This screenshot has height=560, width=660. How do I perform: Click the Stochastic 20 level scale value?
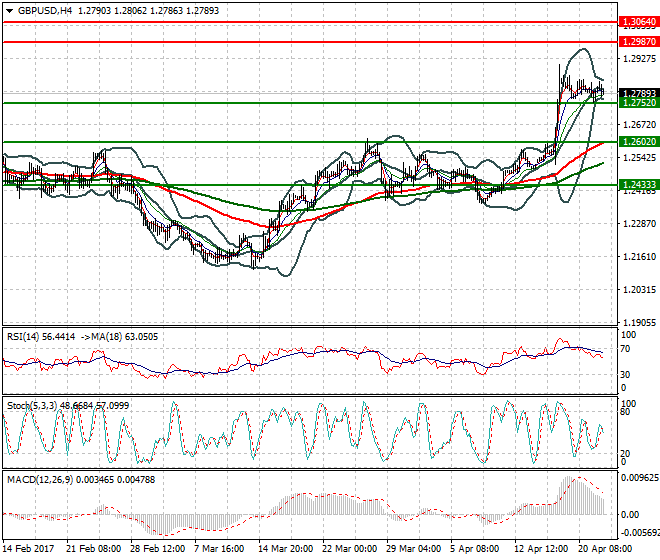(x=625, y=453)
